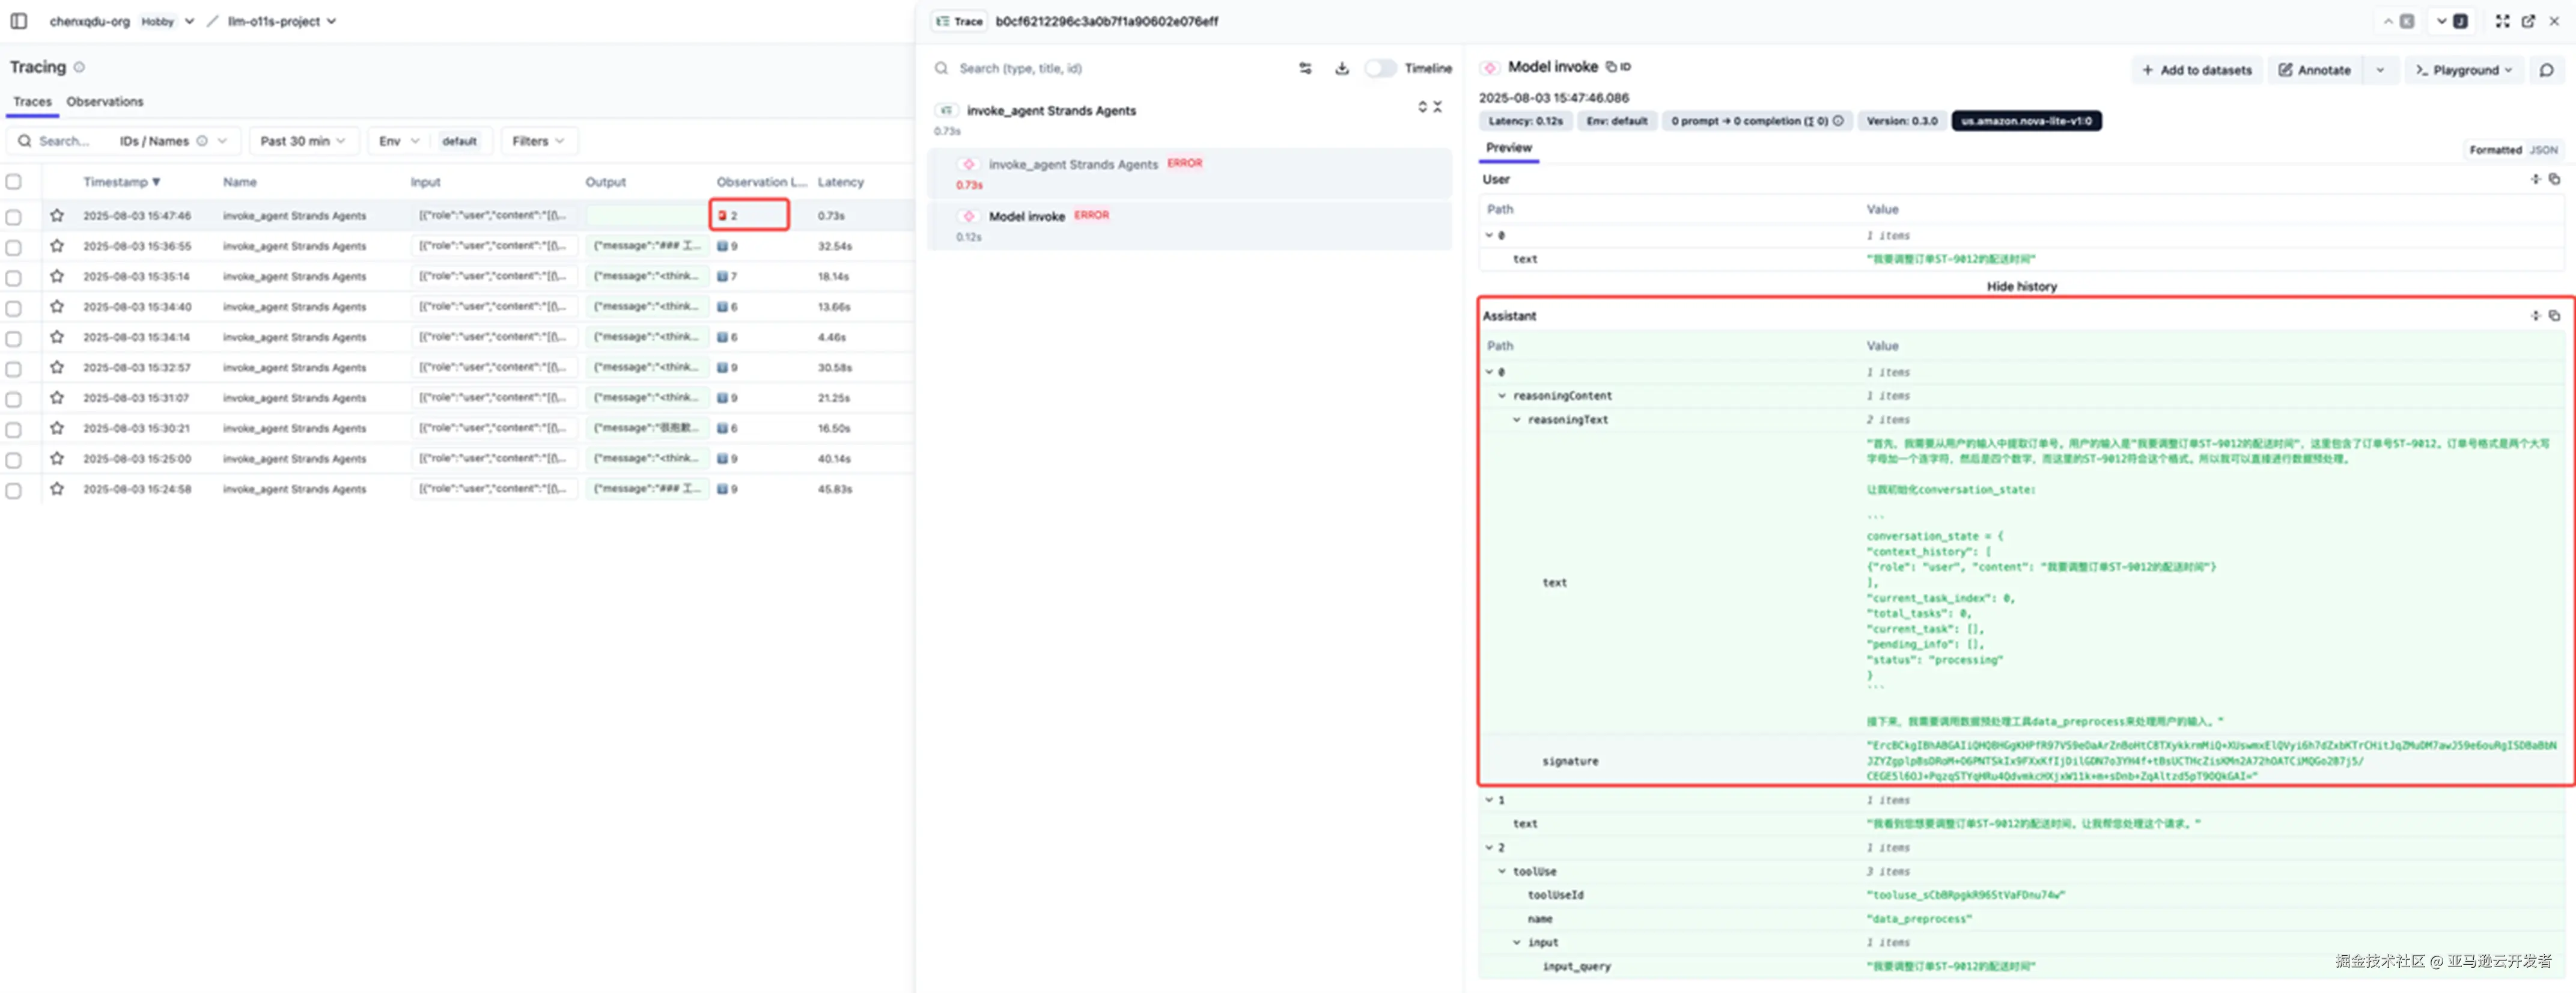This screenshot has height=993, width=2576.
Task: Open the Playground dropdown button
Action: [x=2463, y=70]
